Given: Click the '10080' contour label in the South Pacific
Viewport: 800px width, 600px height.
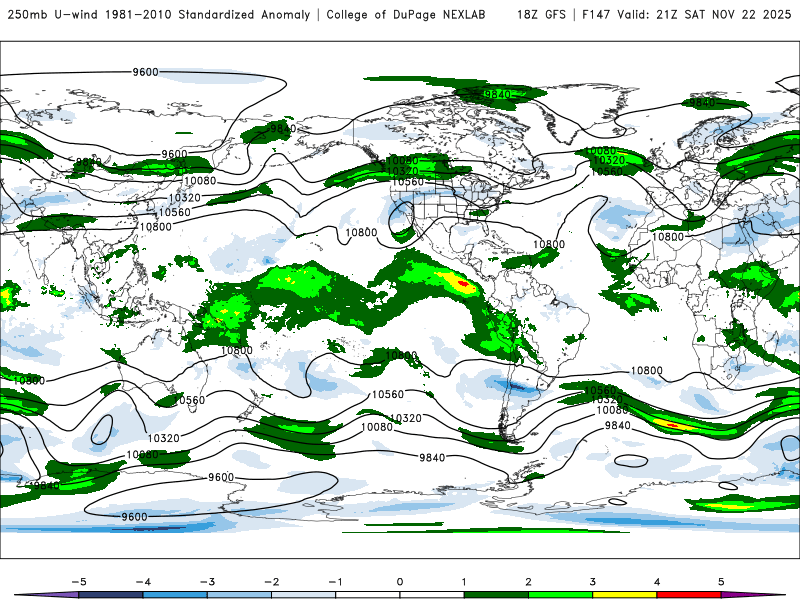Looking at the screenshot, I should [377, 427].
